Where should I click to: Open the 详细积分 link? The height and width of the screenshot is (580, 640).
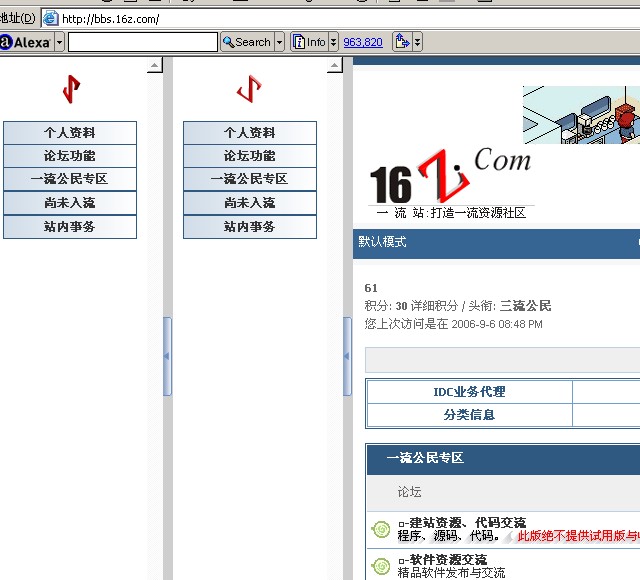435,306
